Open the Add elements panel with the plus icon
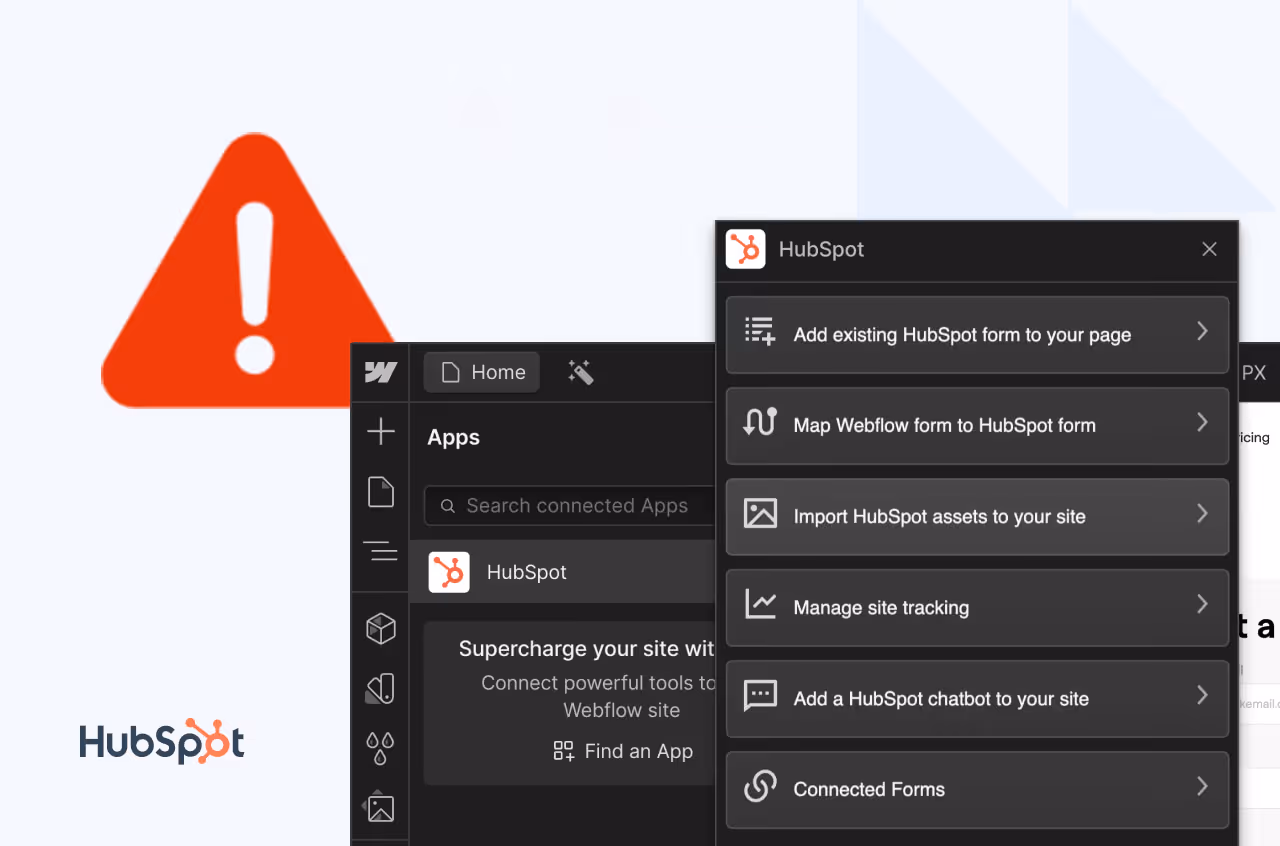This screenshot has width=1280, height=846. (x=380, y=432)
